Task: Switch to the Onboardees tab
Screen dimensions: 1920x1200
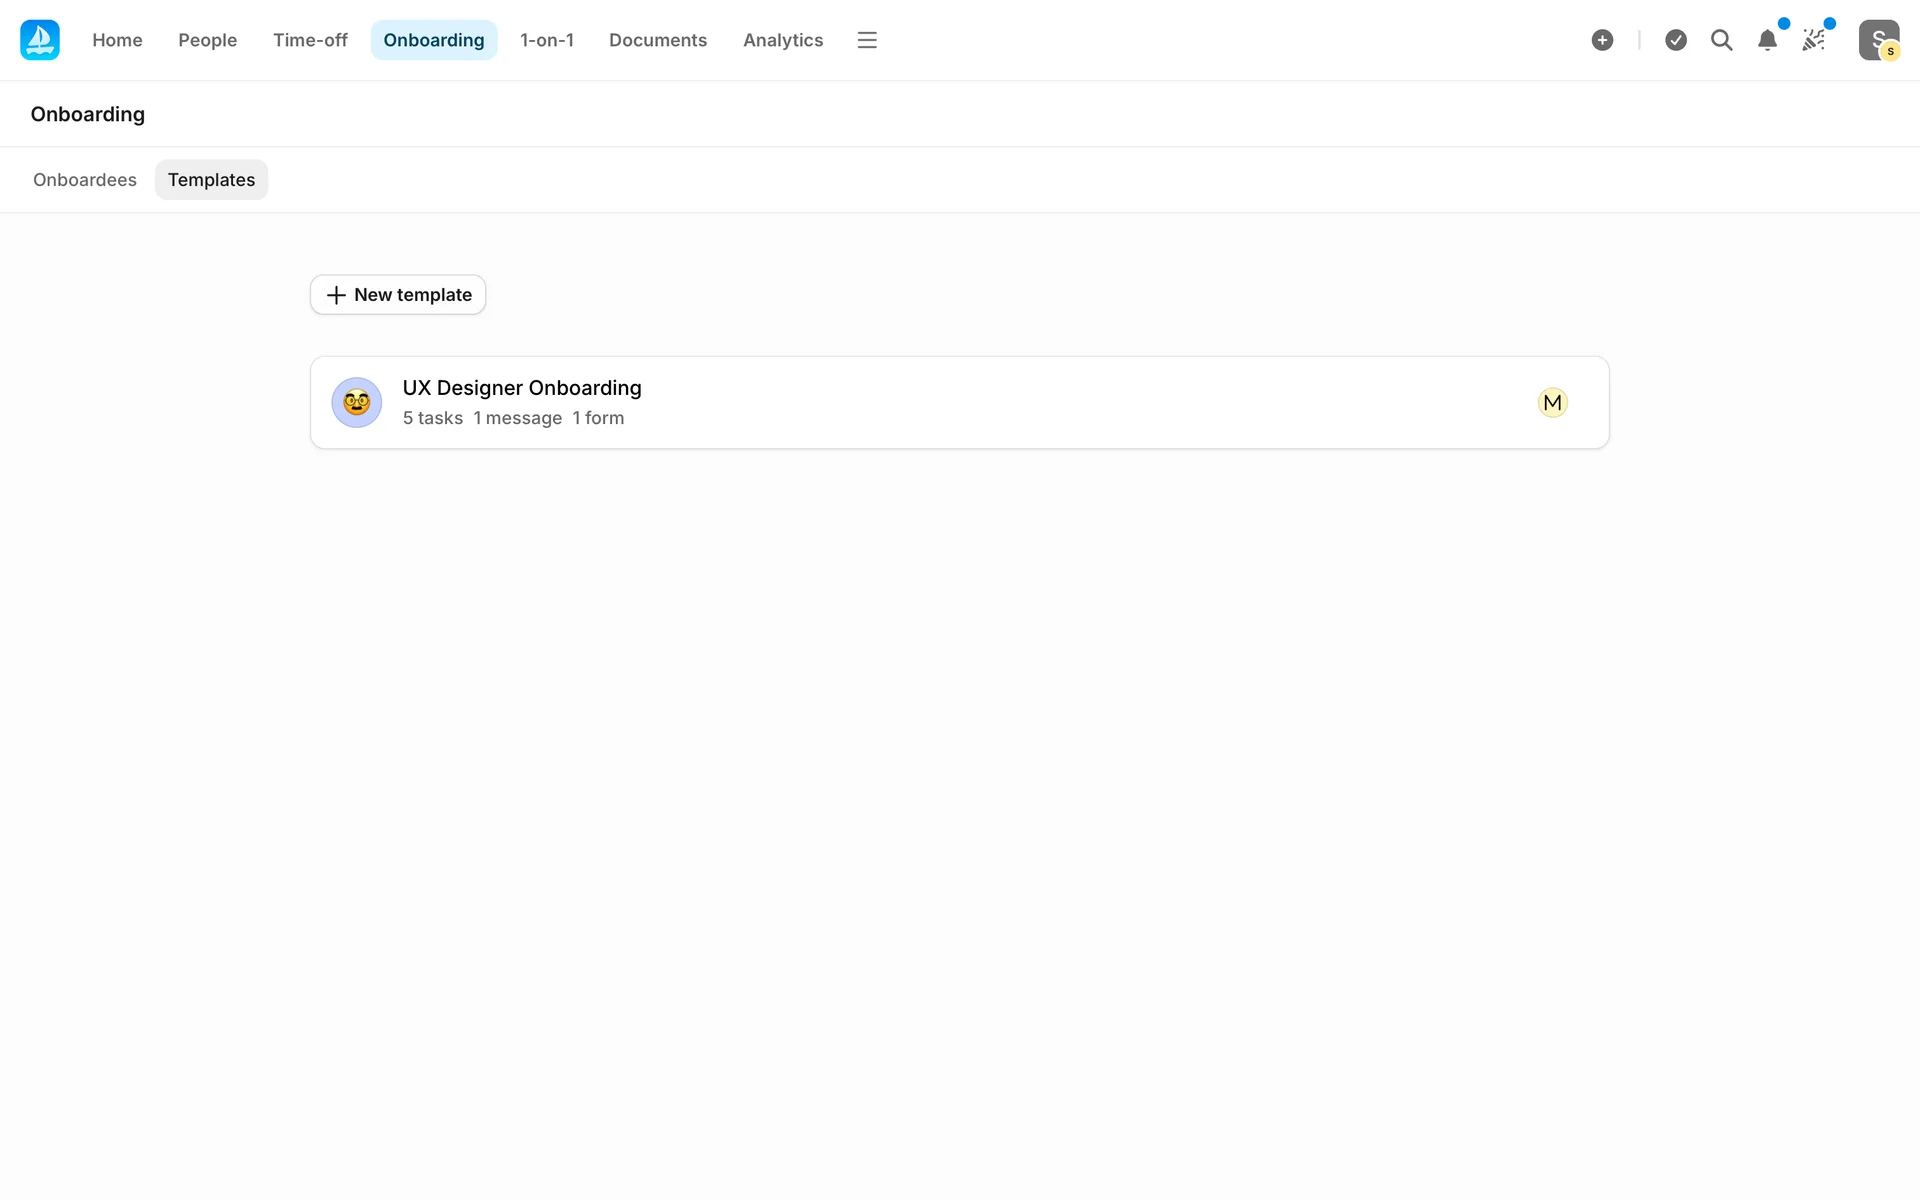Action: point(85,180)
